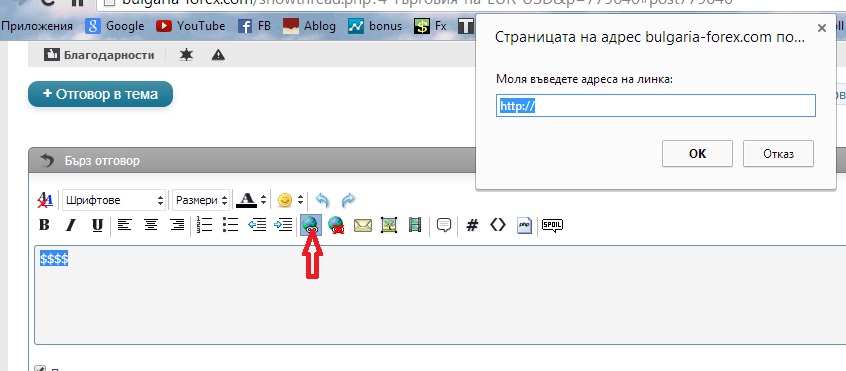This screenshot has height=371, width=846.
Task: Open Приложения apps bookmark
Action: pos(37,26)
